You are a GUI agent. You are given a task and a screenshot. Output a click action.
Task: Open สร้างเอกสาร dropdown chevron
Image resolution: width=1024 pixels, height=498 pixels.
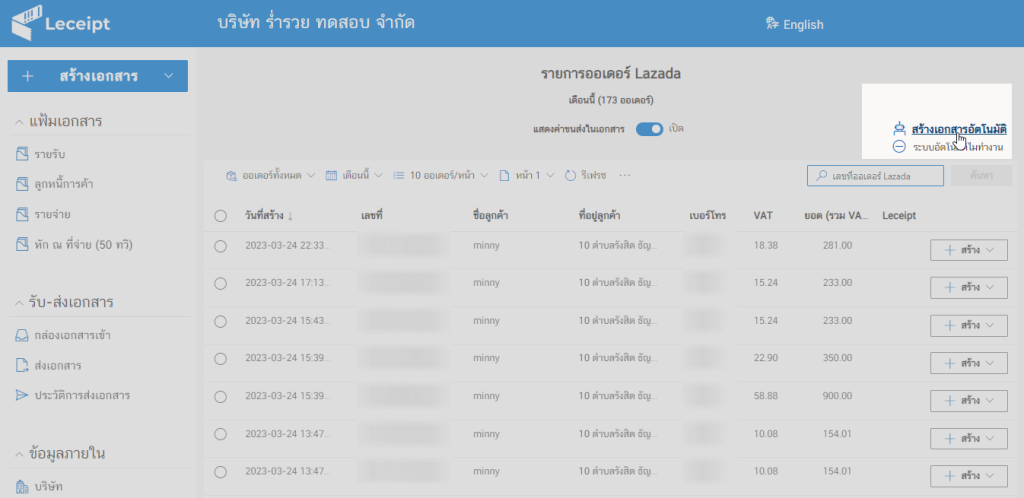tap(168, 76)
